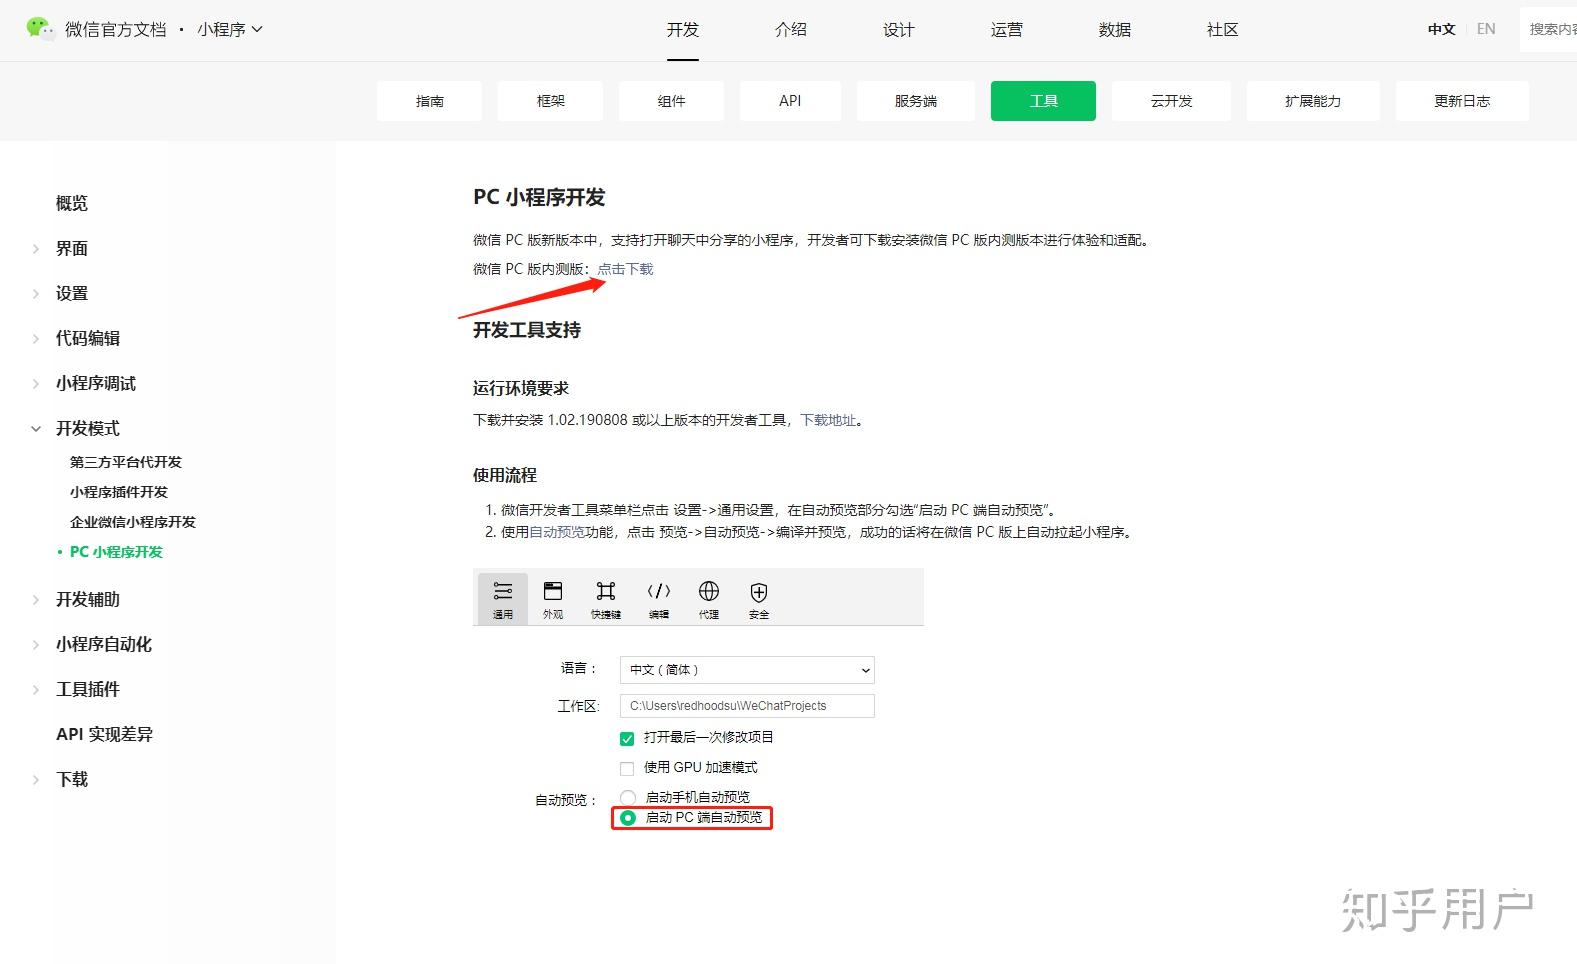Switch language to 中文
Screen dimensions: 1577x964
click(x=1441, y=29)
